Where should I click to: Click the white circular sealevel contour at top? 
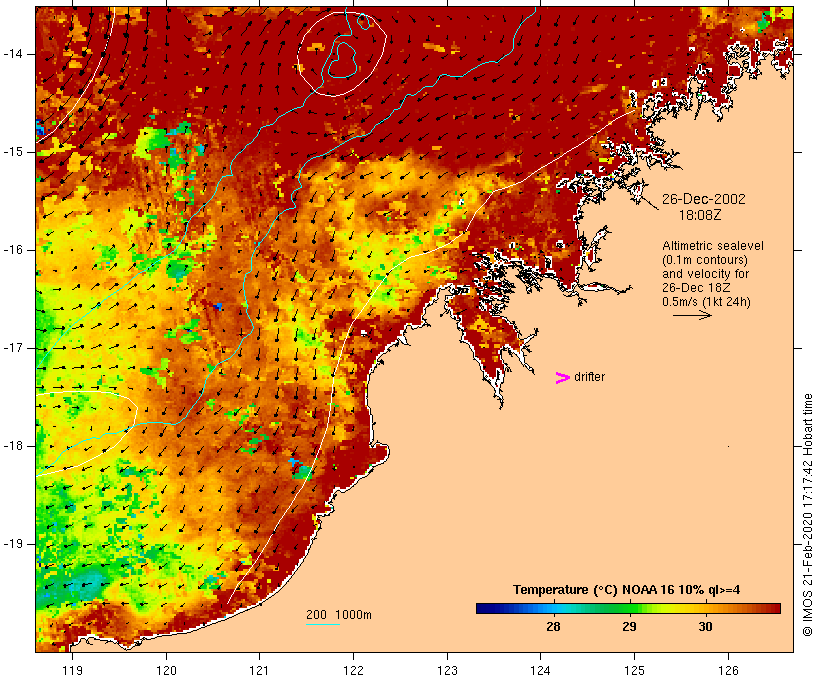click(342, 54)
